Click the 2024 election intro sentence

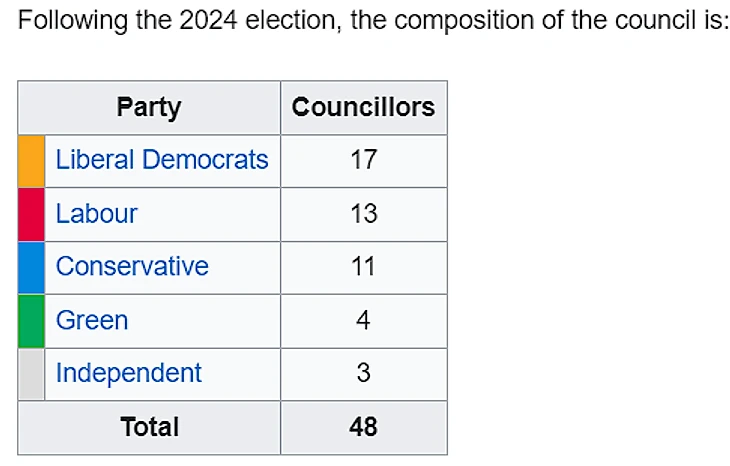coord(372,22)
